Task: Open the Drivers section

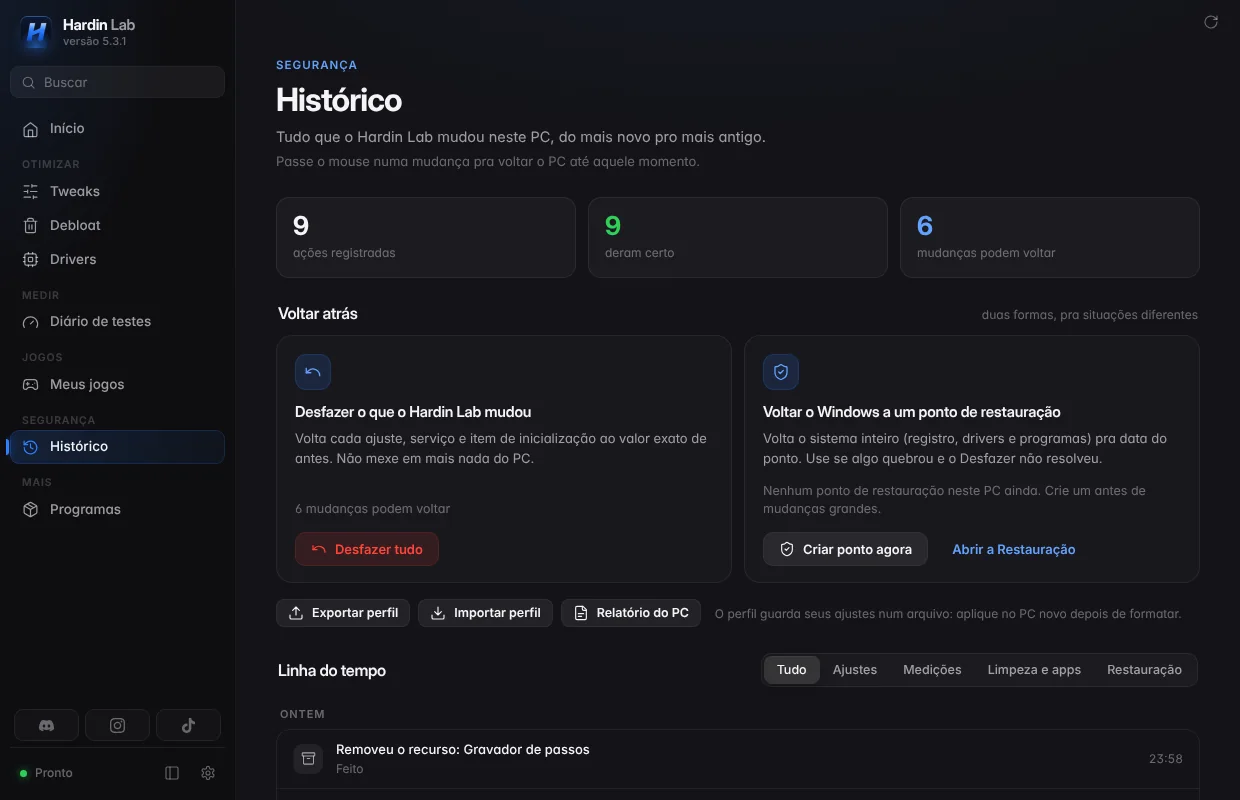Action: [x=117, y=259]
